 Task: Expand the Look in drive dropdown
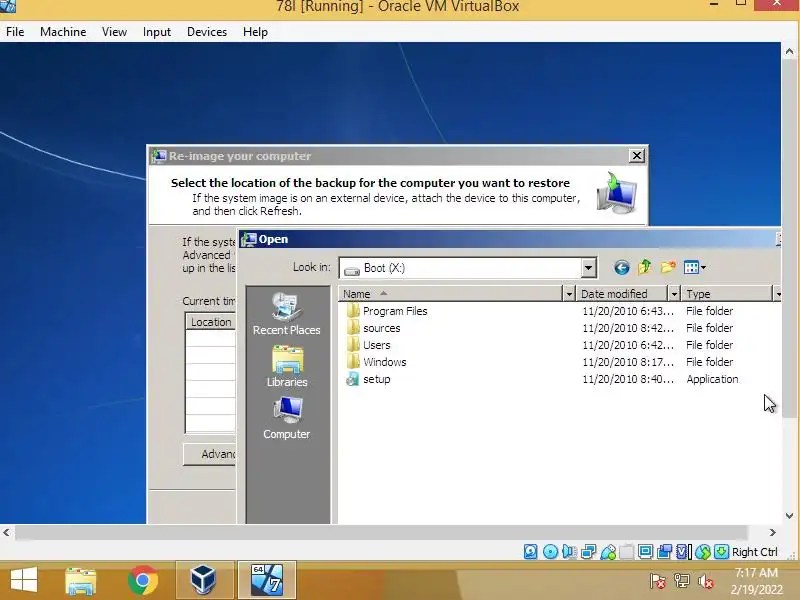tap(588, 268)
